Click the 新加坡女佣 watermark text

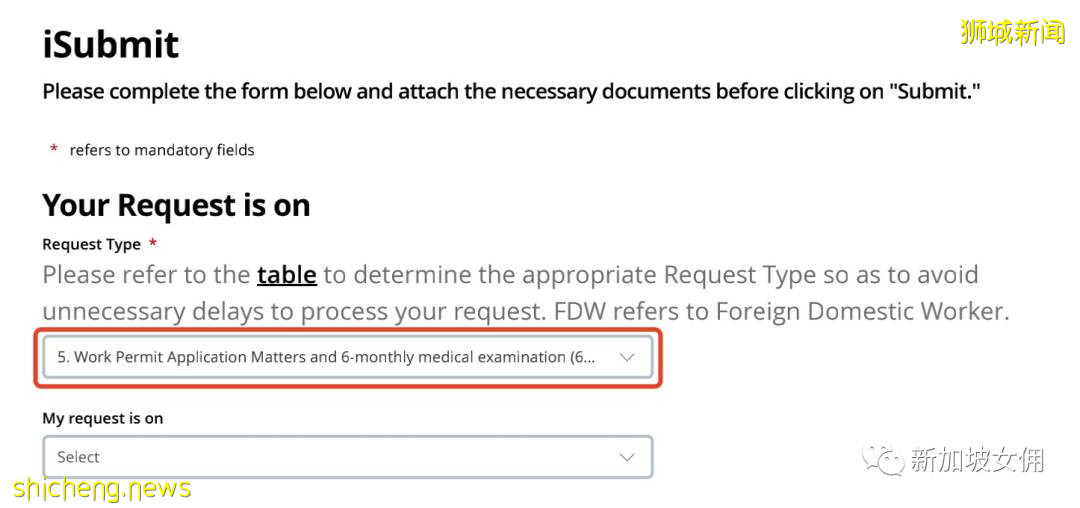(x=976, y=459)
